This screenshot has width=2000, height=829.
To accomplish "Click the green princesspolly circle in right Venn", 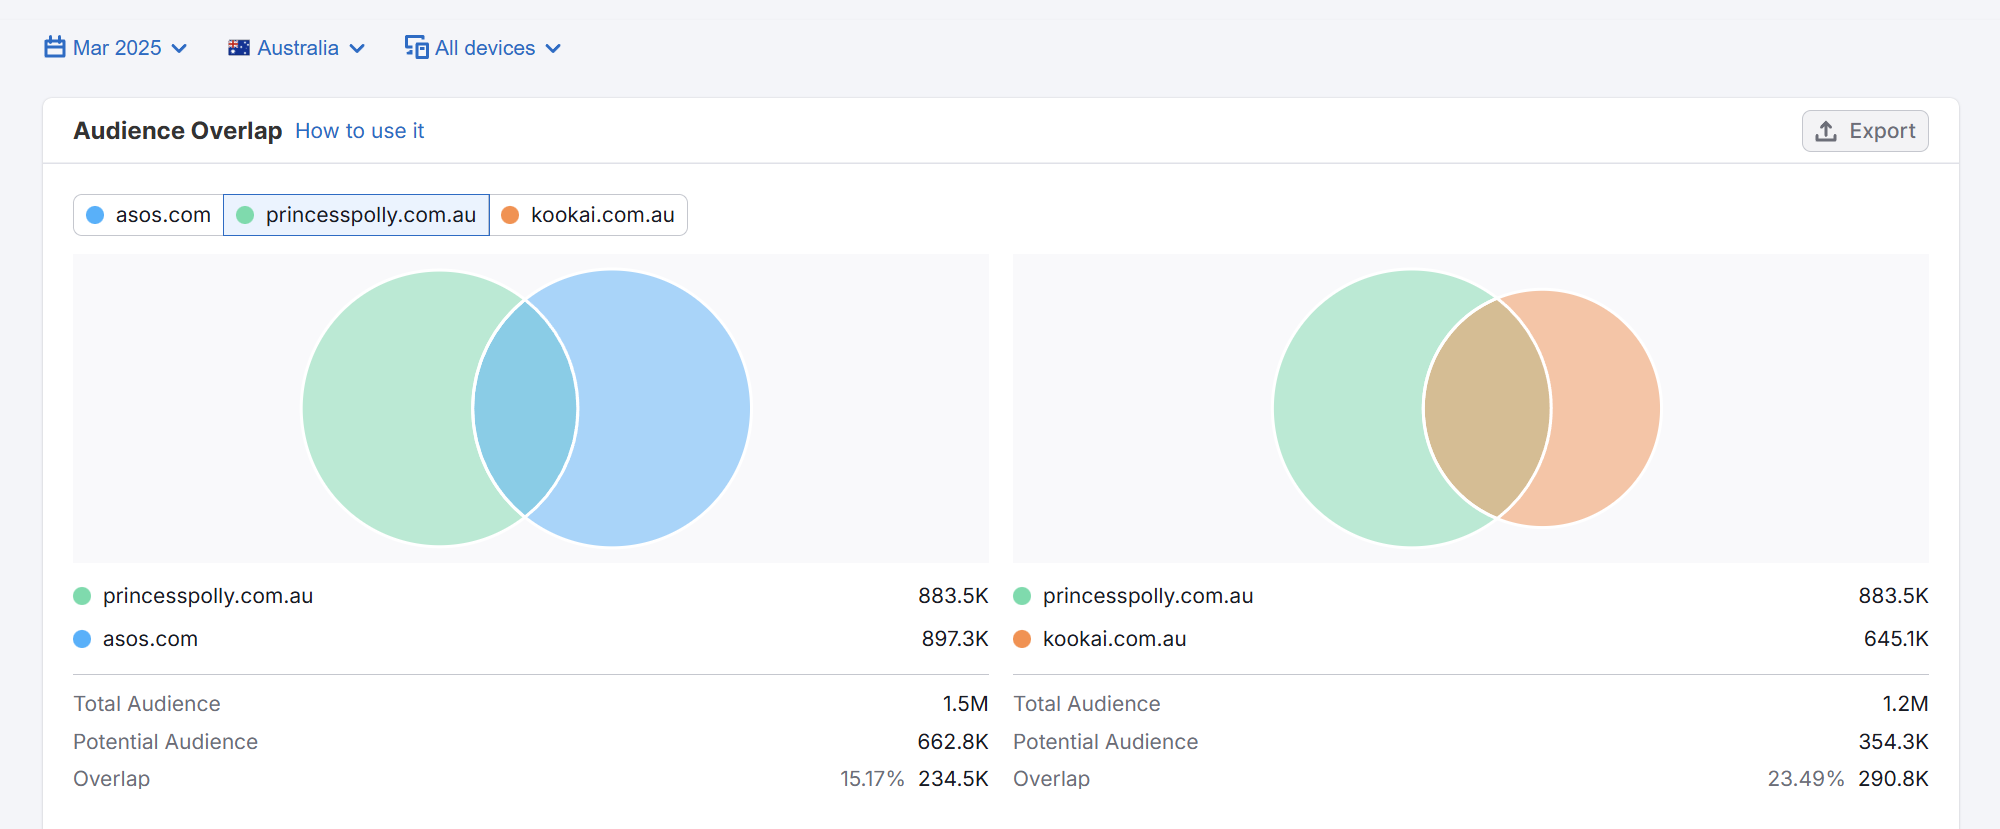I will [1345, 408].
